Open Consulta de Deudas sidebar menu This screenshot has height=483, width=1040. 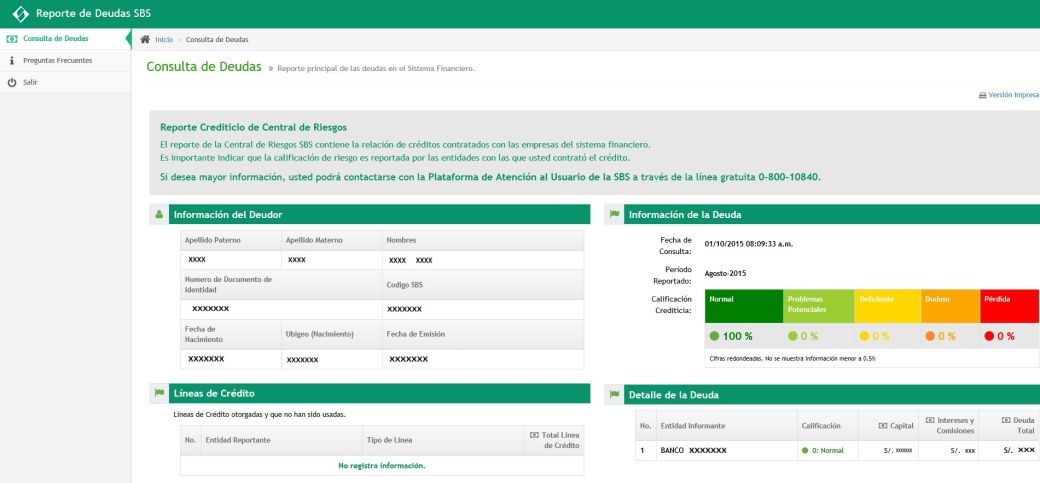click(55, 39)
